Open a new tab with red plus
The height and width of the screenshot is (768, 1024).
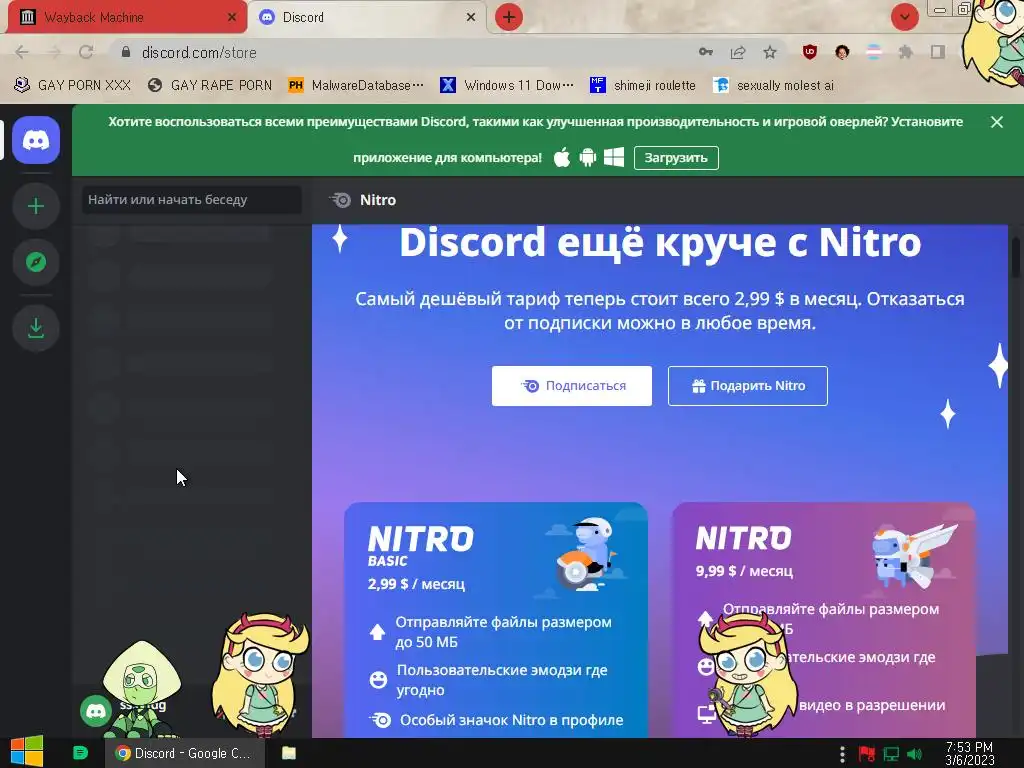coord(509,17)
